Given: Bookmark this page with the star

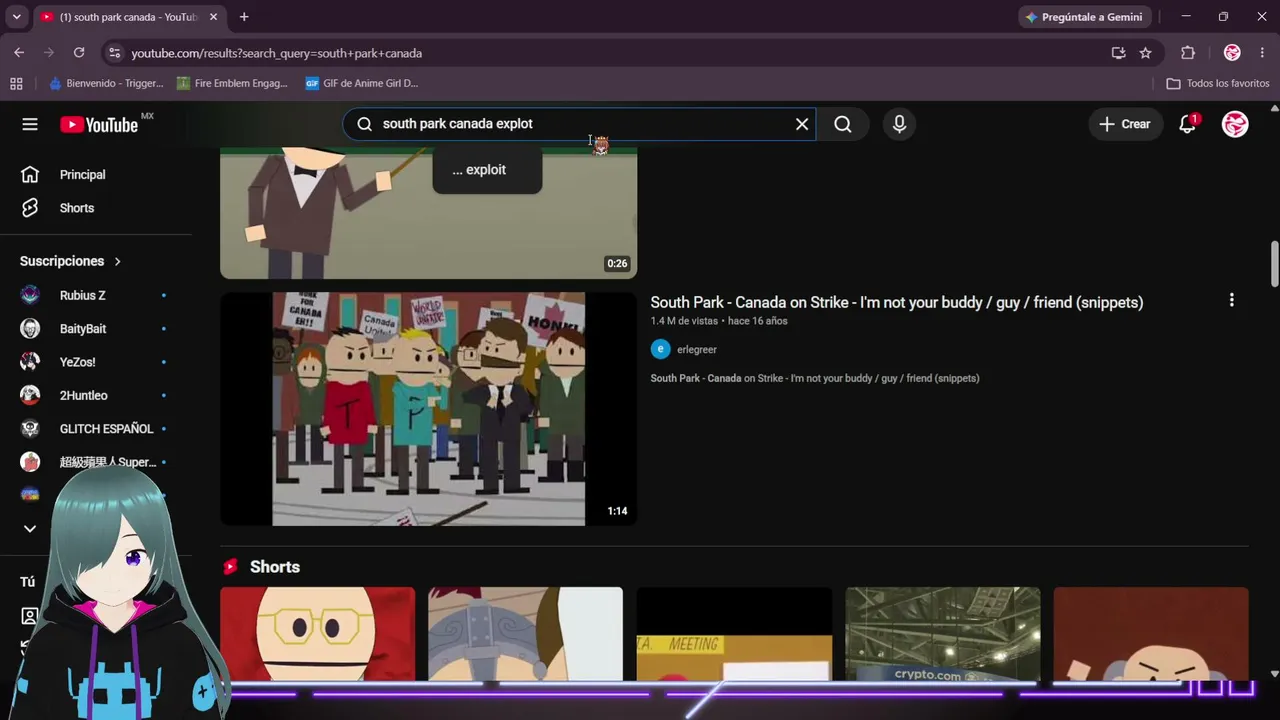Looking at the screenshot, I should tap(1146, 53).
